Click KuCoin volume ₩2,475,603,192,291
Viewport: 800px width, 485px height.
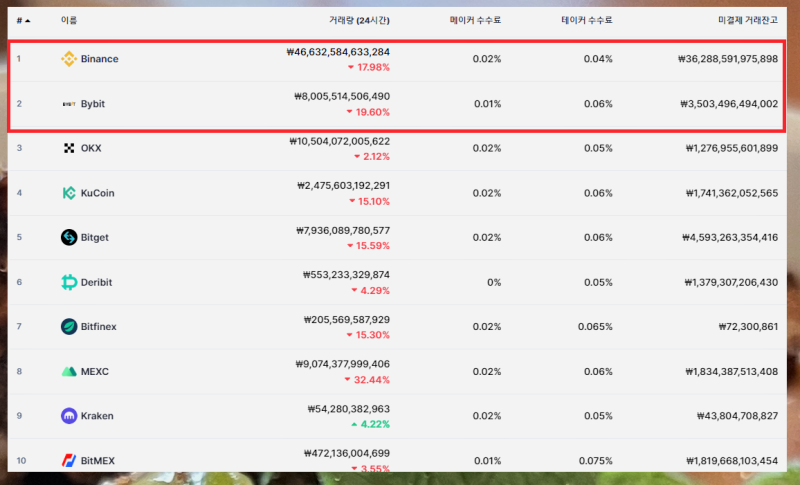(343, 186)
